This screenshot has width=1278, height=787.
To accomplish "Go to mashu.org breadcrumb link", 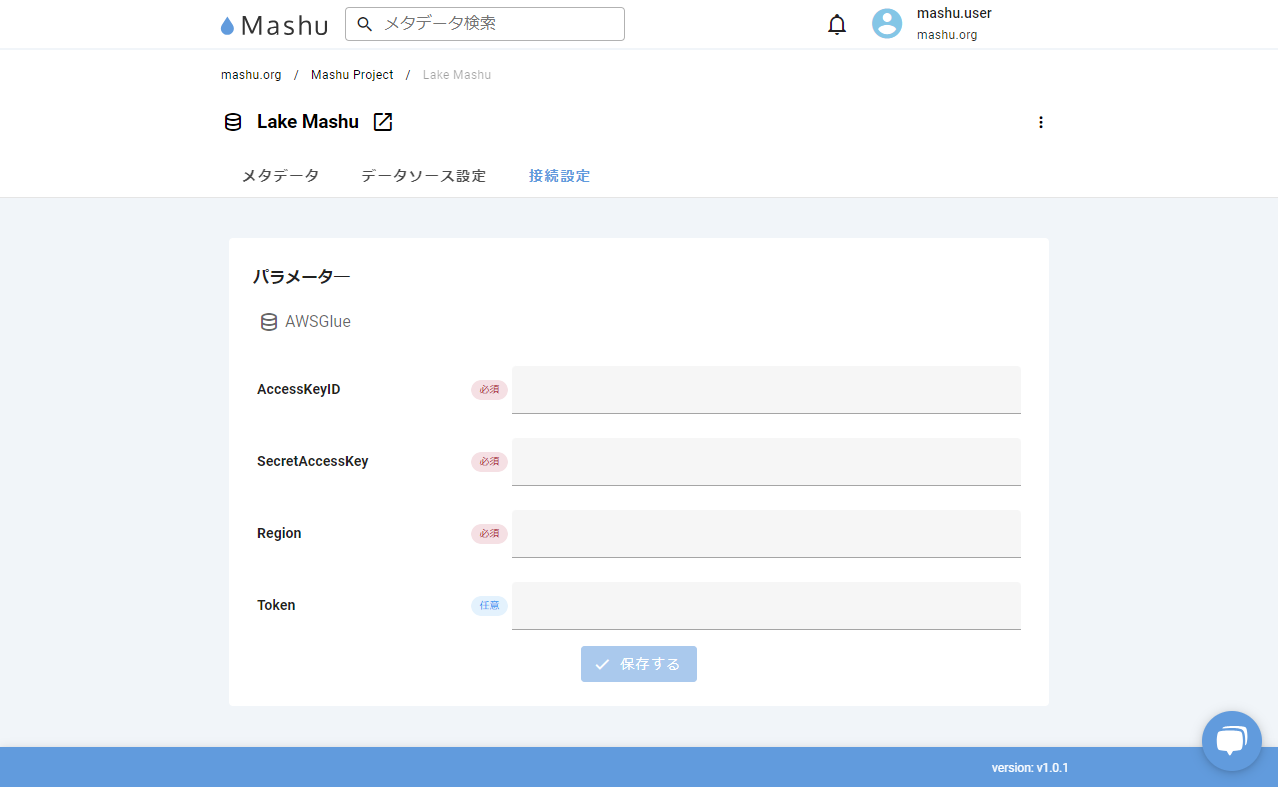I will [x=251, y=75].
